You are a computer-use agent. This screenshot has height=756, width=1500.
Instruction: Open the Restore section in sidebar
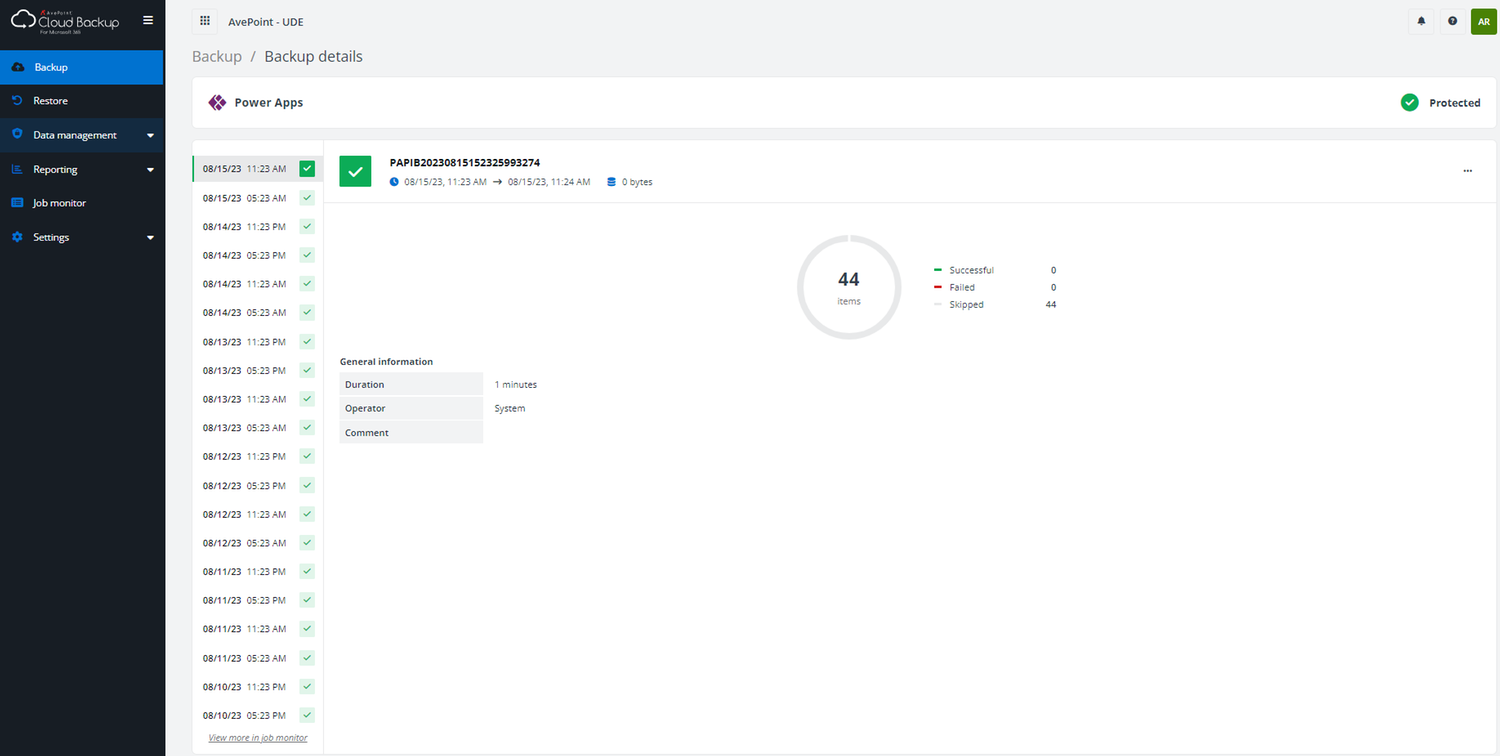click(x=82, y=101)
